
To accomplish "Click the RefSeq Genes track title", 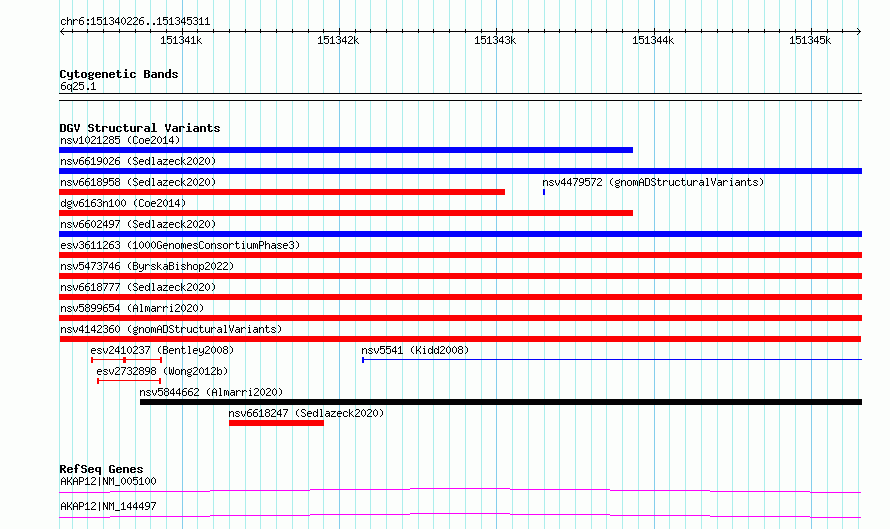I will click(x=101, y=469).
